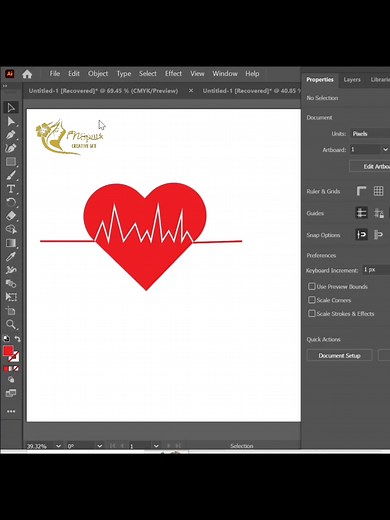Swap Fill and Stroke colors
The height and width of the screenshot is (520, 390).
[x=17, y=339]
